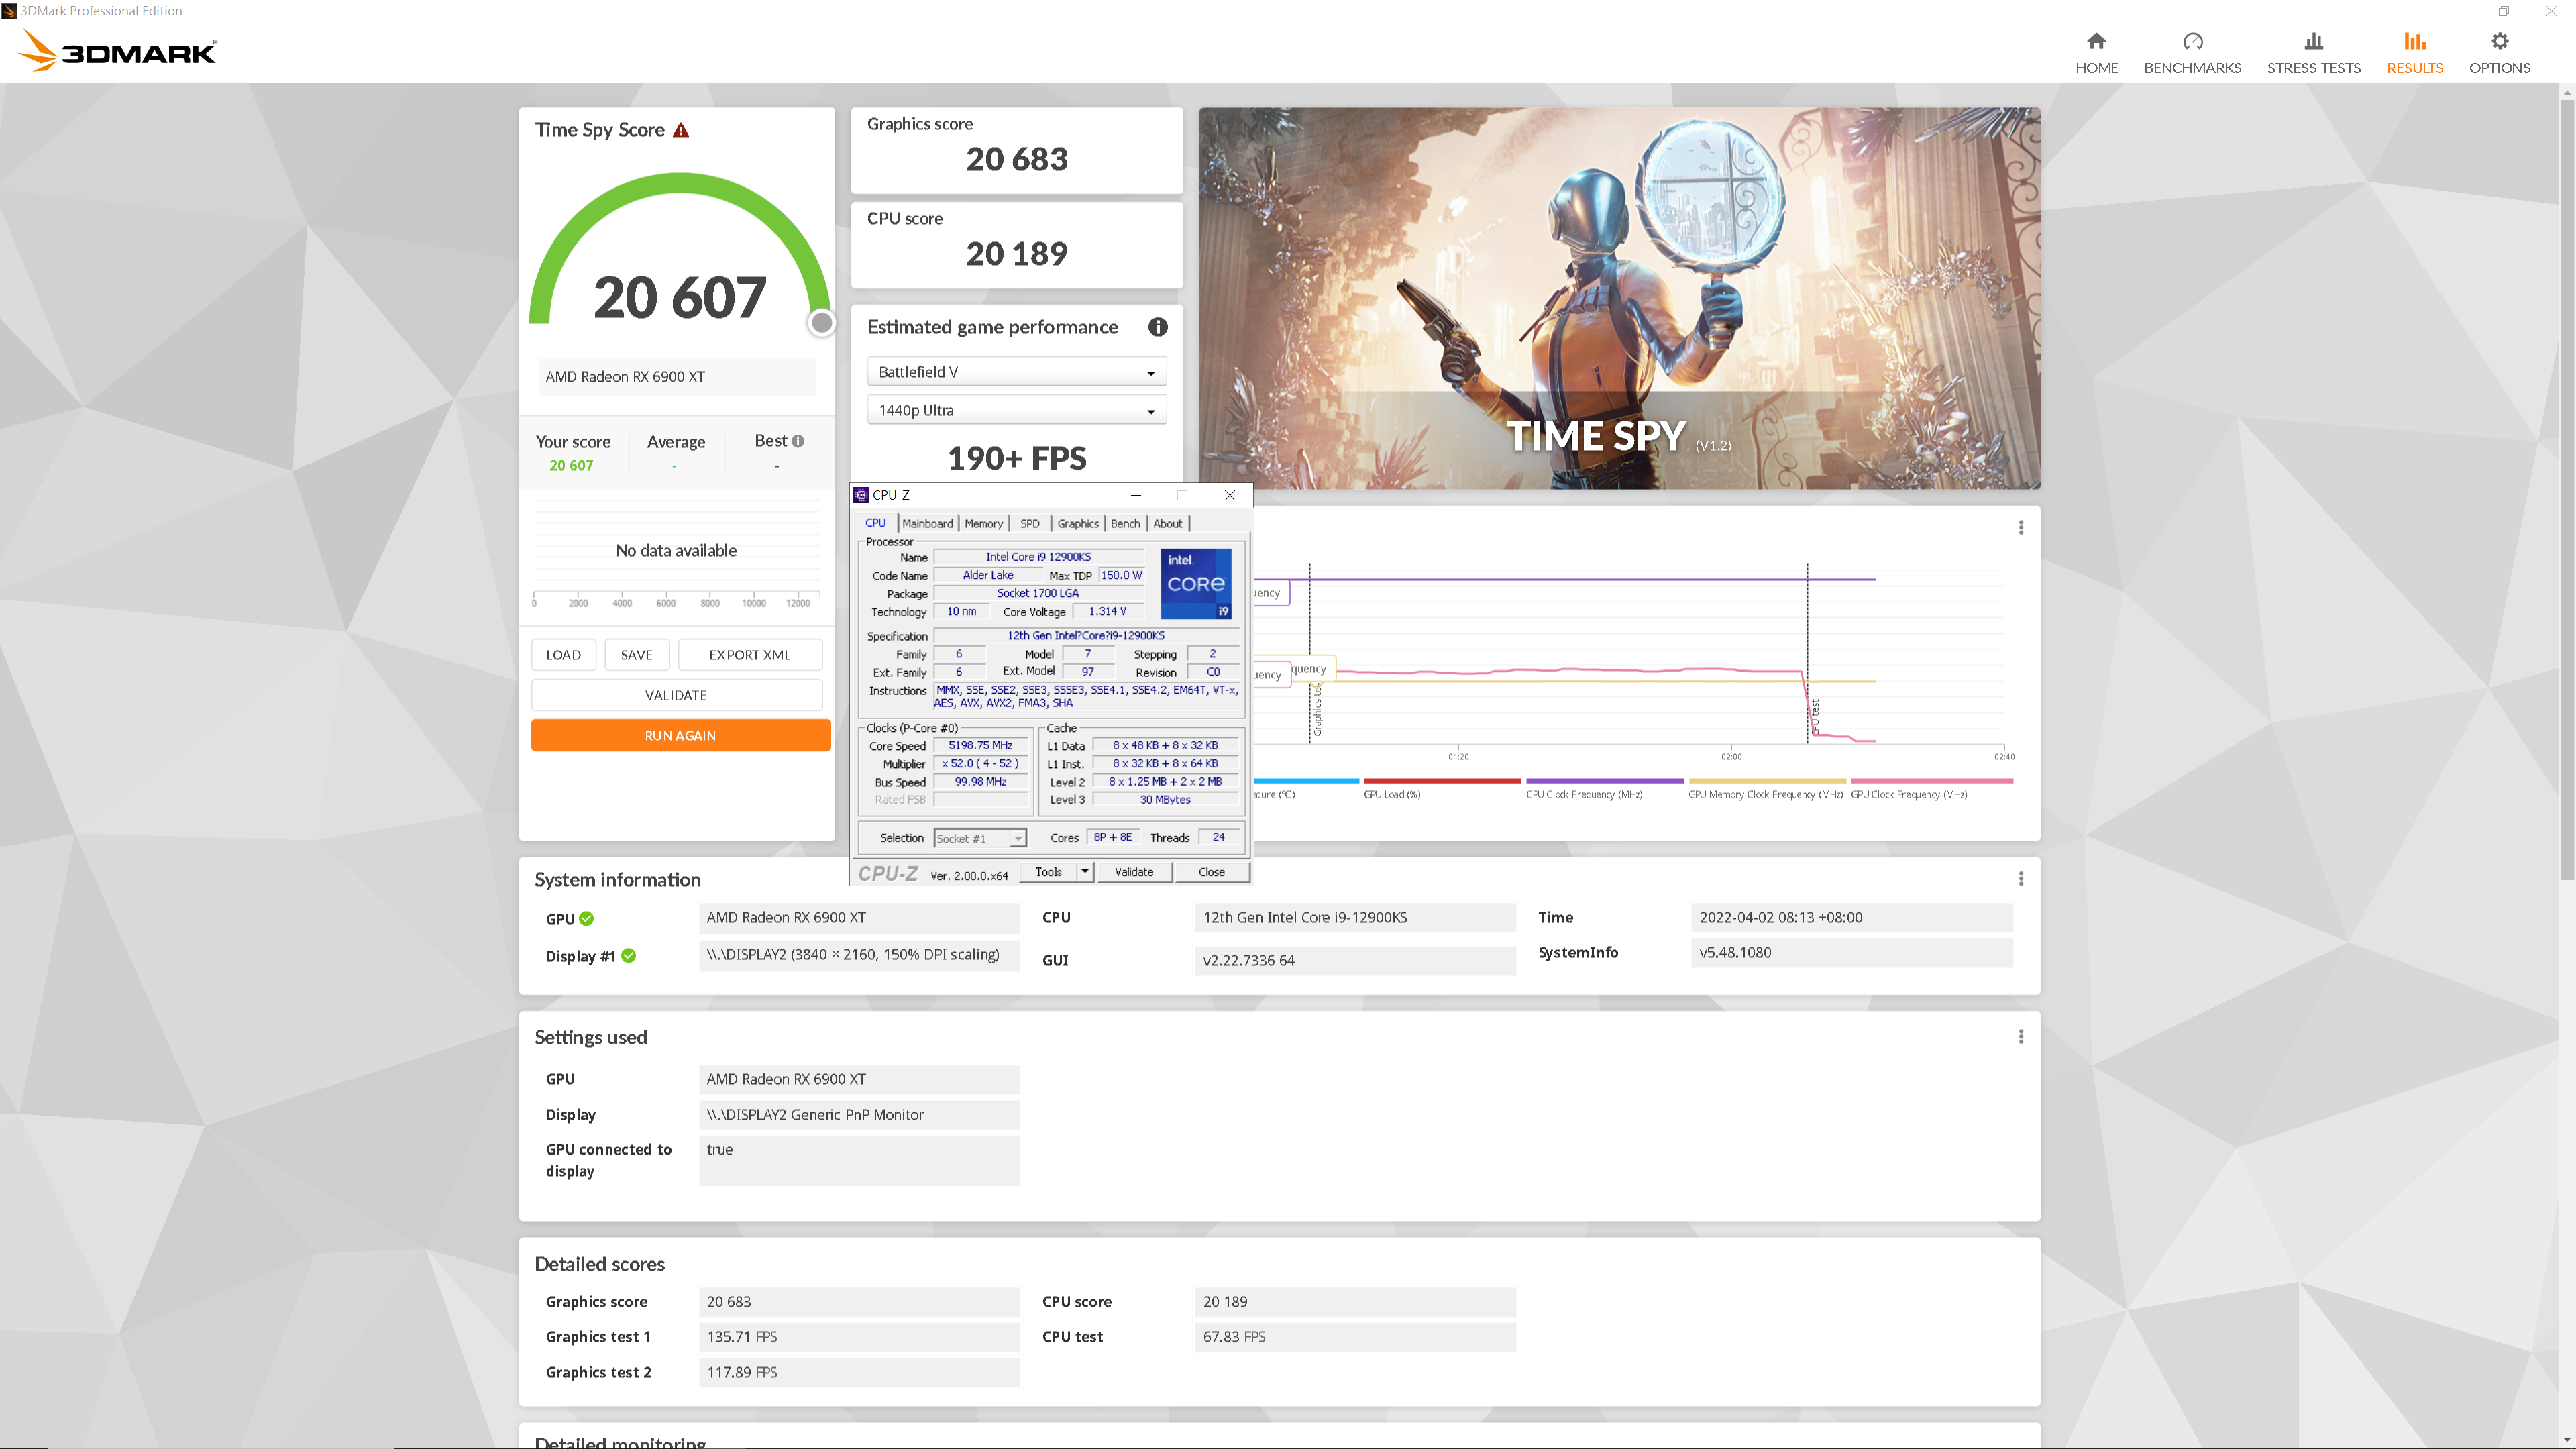The image size is (2576, 1449).
Task: Click the score gauge end marker
Action: 821,322
